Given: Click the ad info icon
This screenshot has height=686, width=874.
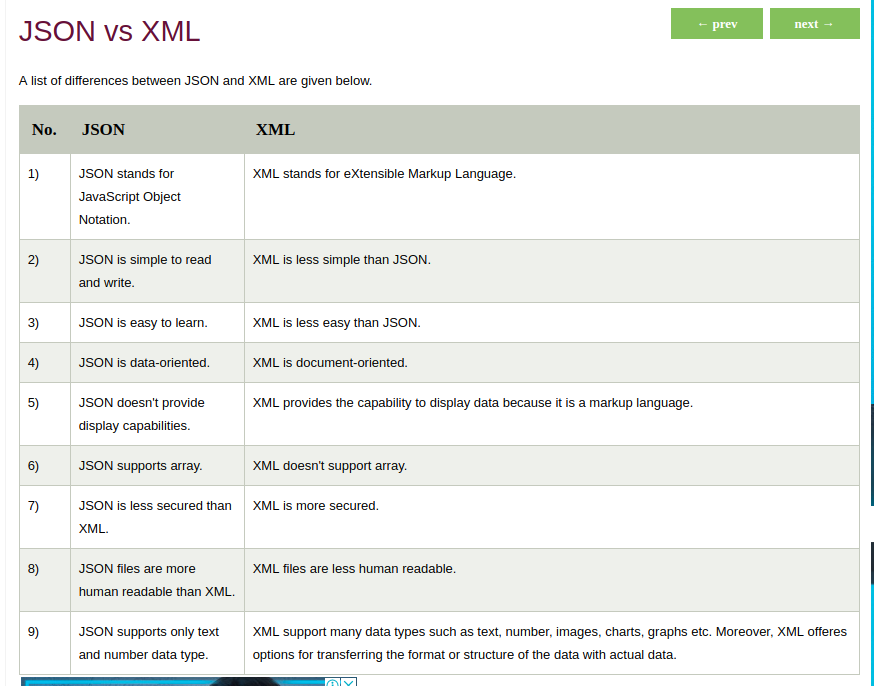Looking at the screenshot, I should [333, 682].
